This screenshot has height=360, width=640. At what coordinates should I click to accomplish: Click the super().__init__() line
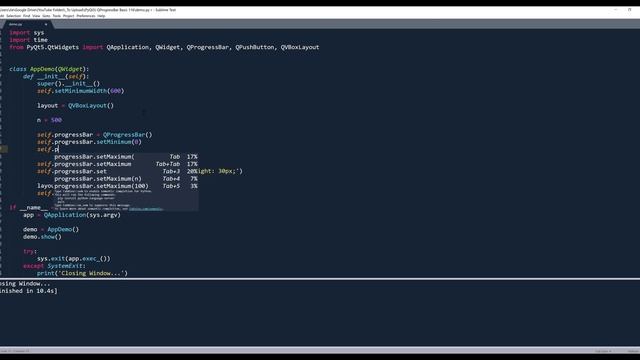click(x=69, y=84)
